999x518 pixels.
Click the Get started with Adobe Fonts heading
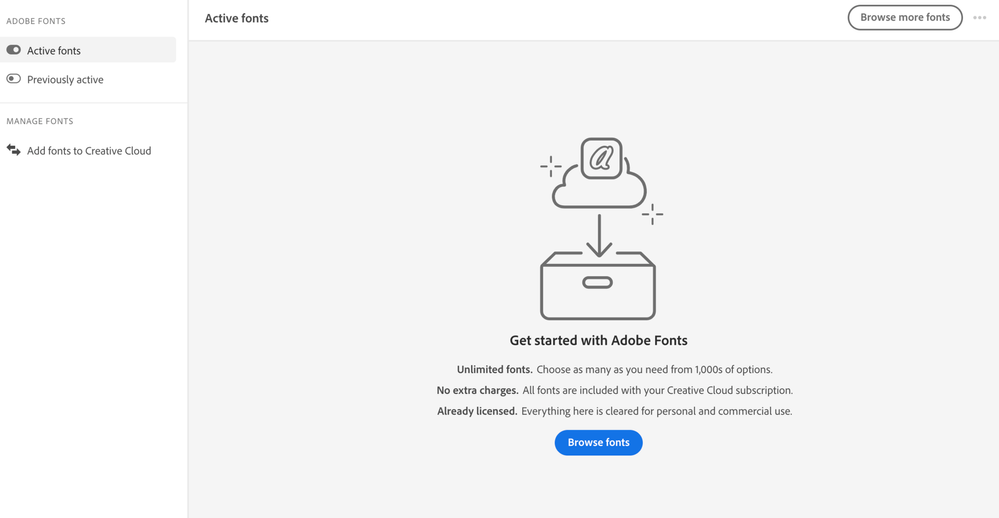pyautogui.click(x=598, y=341)
